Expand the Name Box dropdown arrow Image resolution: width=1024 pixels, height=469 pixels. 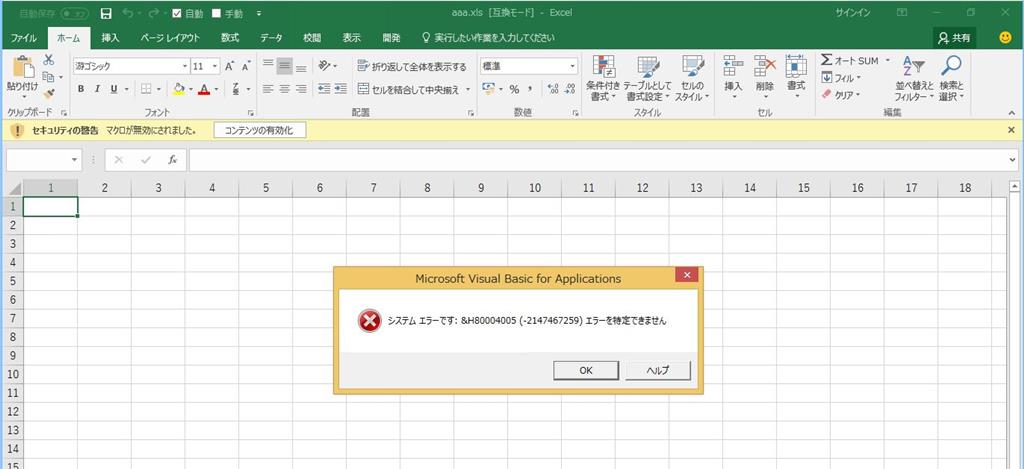(75, 160)
